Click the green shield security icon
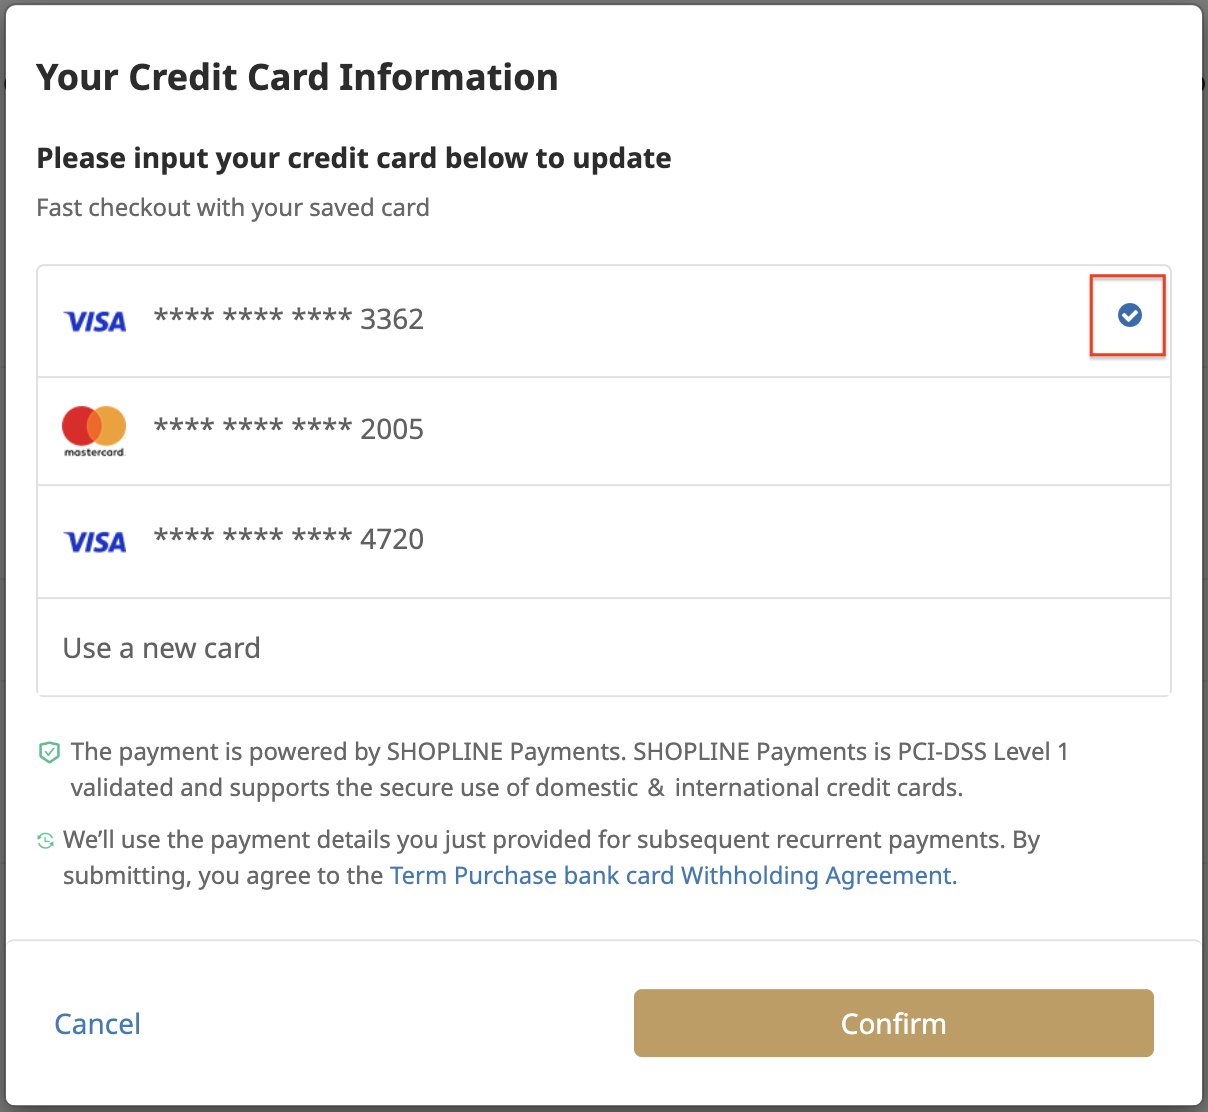Screen dimensions: 1208x1112 (49, 752)
